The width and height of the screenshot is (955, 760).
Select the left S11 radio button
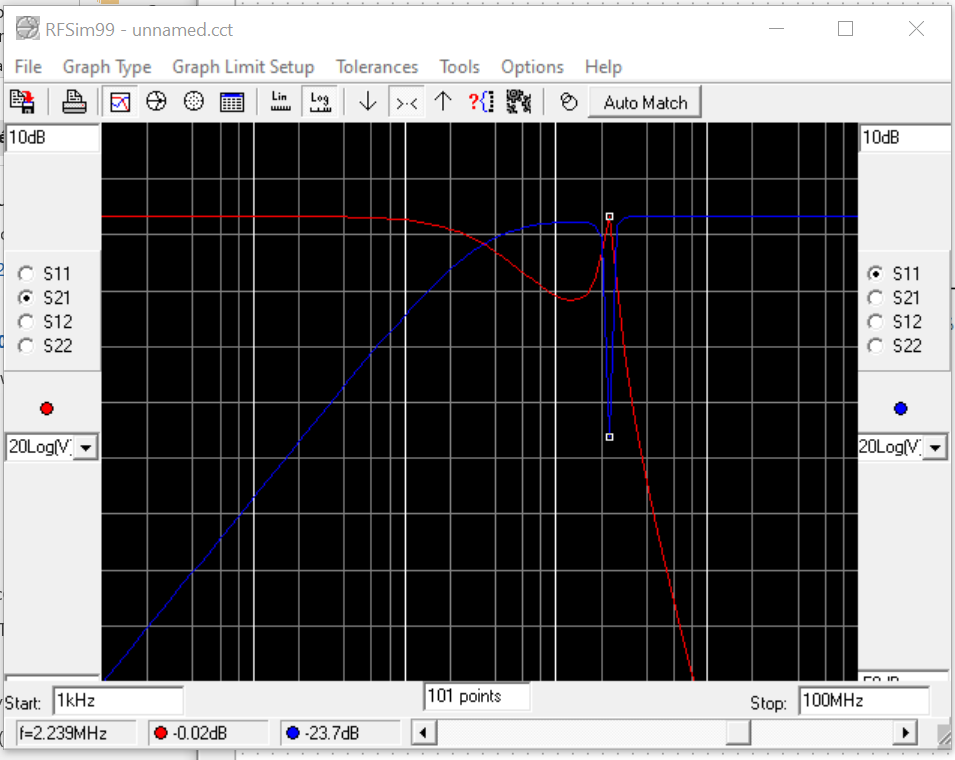(x=26, y=274)
